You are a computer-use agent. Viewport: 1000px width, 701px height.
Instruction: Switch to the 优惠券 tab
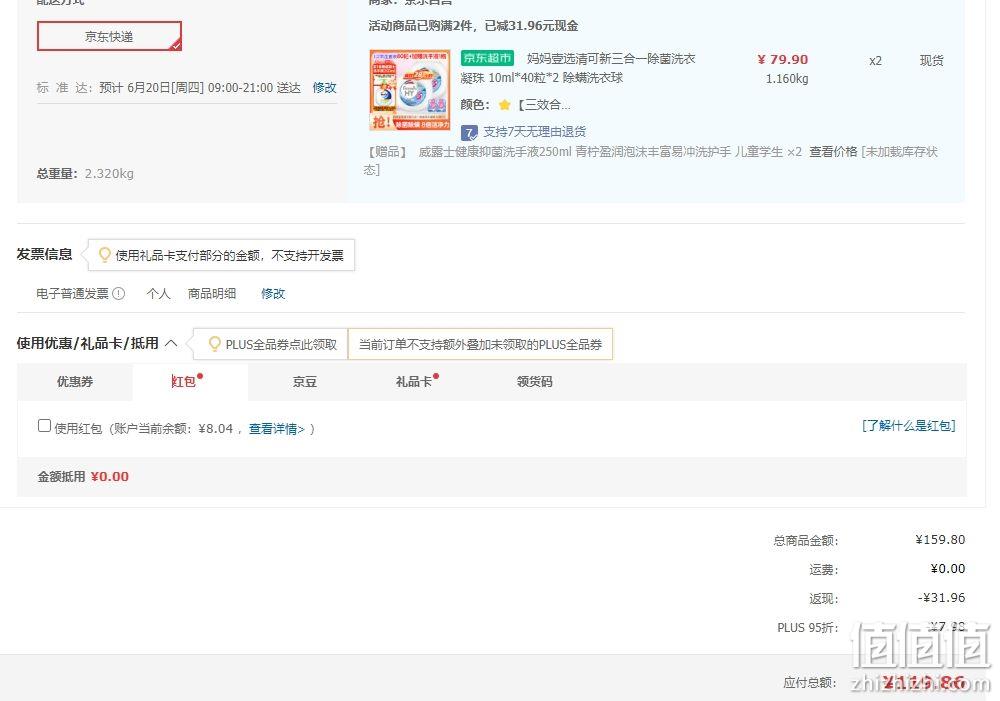(x=75, y=381)
